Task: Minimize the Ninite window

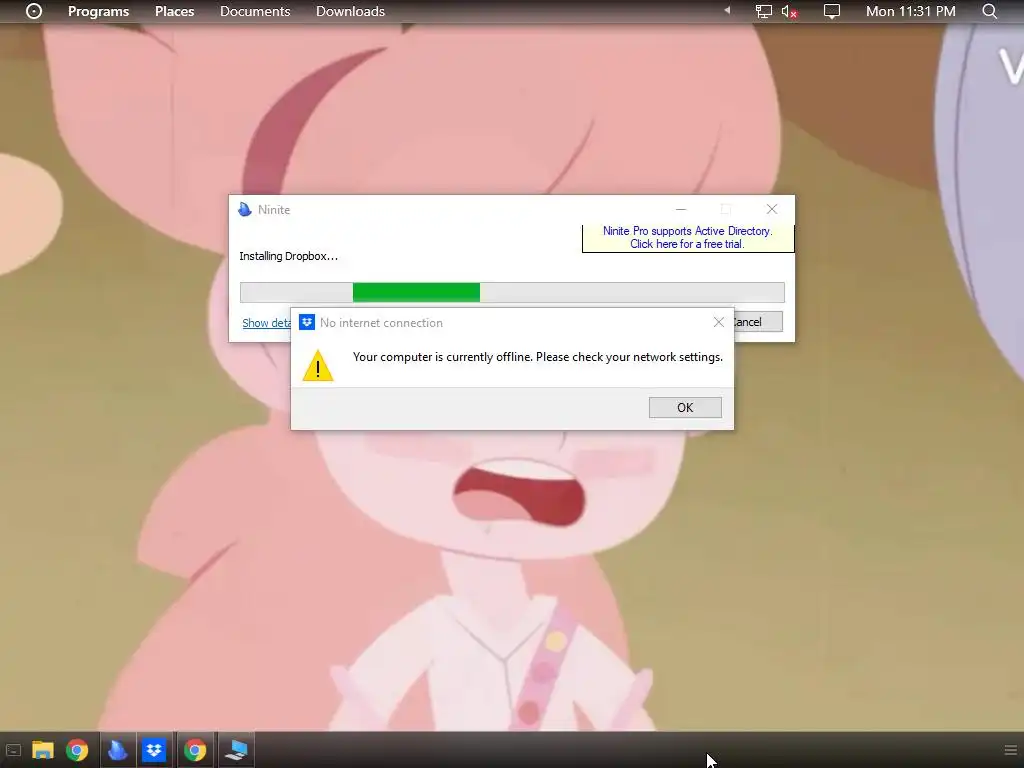Action: [x=680, y=210]
